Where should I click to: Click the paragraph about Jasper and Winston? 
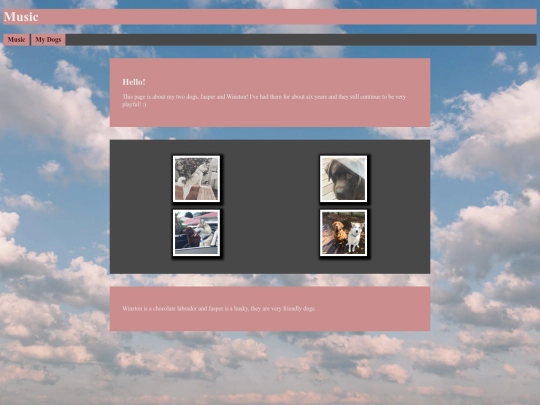pyautogui.click(x=264, y=101)
